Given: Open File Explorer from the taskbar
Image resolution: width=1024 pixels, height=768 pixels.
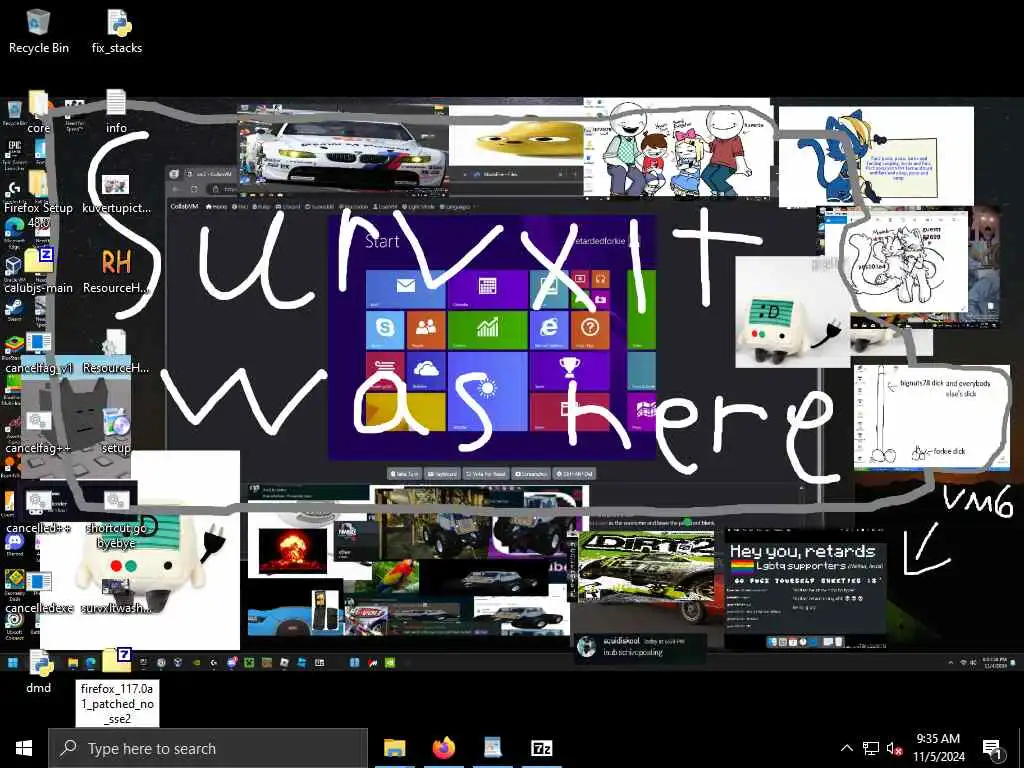Looking at the screenshot, I should point(394,748).
